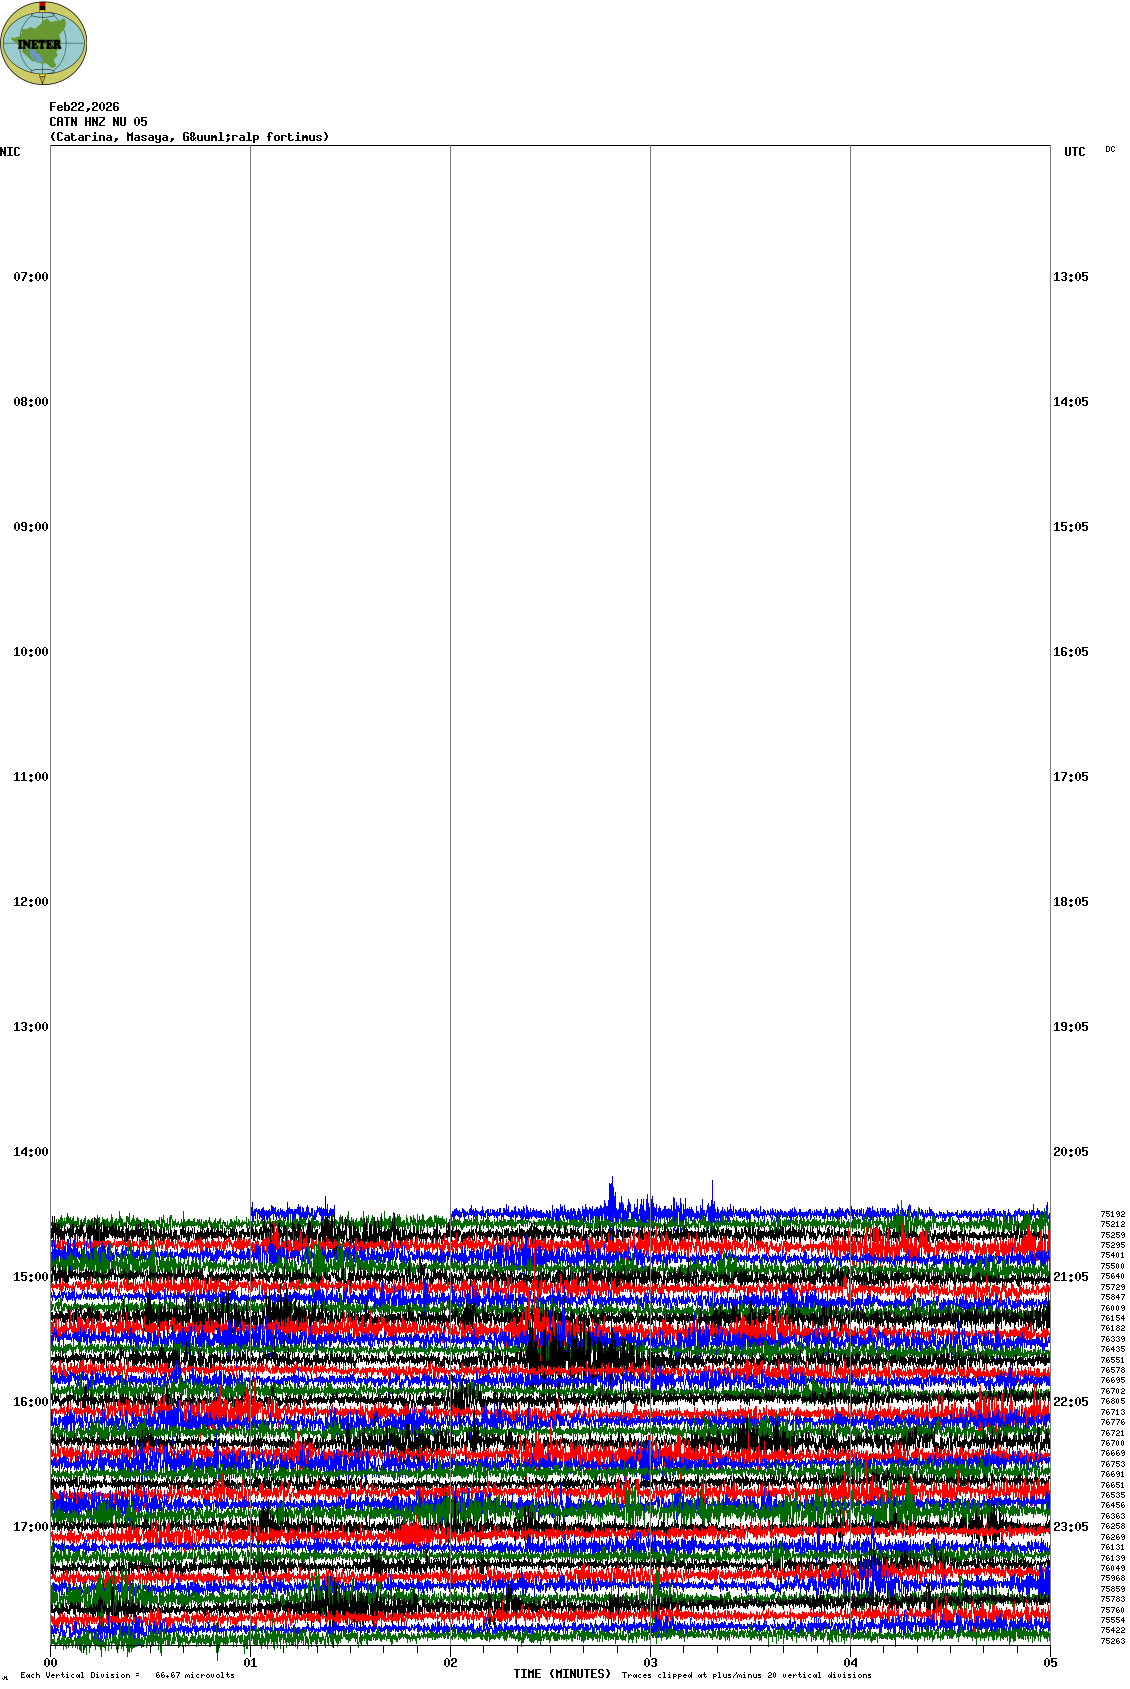
Task: Click the CATN HNZ NU 05 station label
Action: pyautogui.click(x=98, y=122)
